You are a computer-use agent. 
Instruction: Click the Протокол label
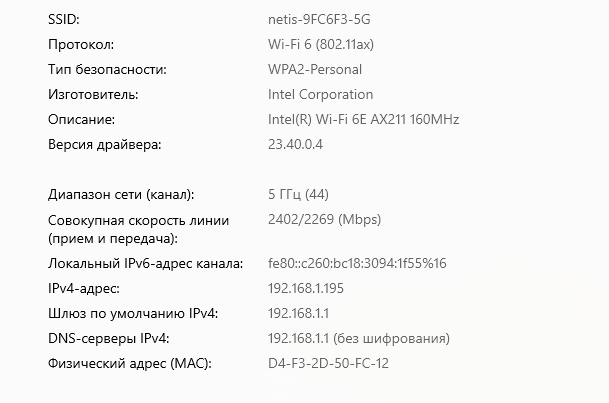coord(81,45)
